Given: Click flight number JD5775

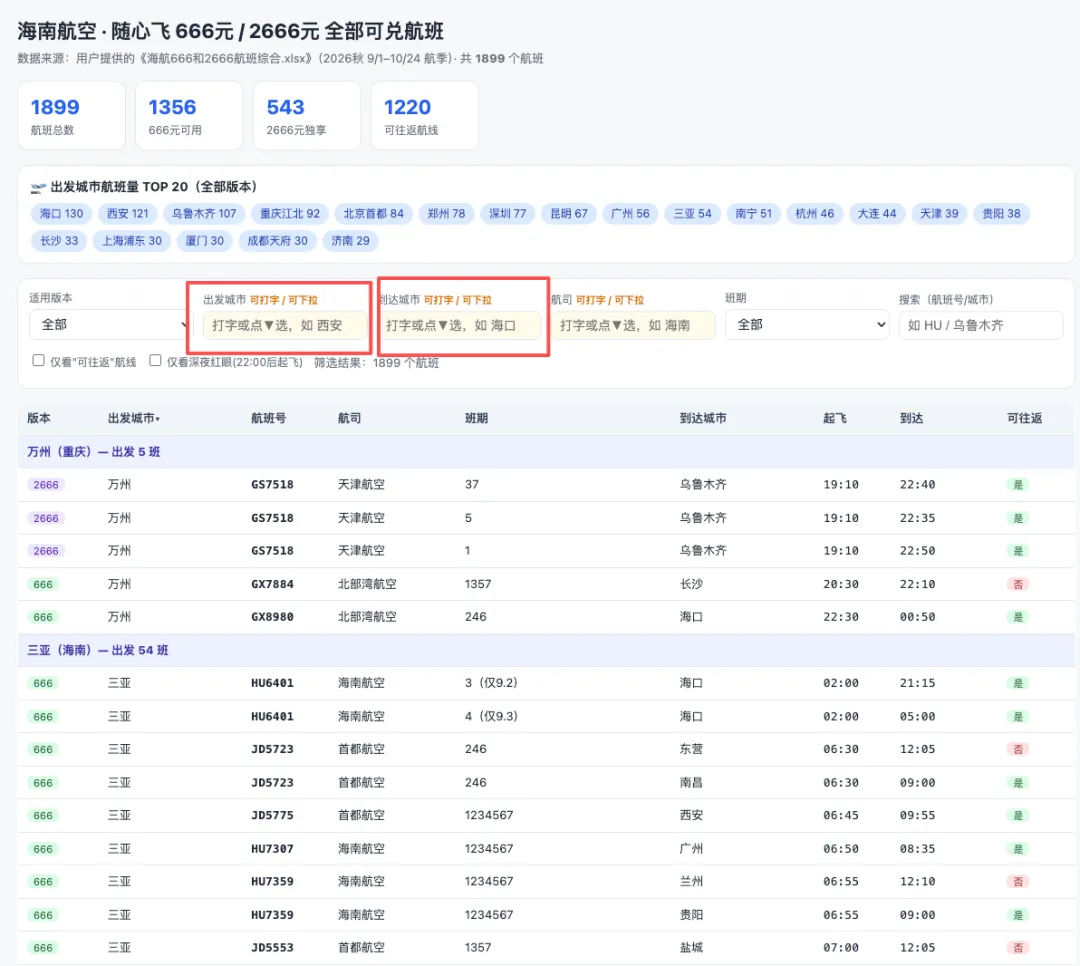Looking at the screenshot, I should tap(272, 815).
